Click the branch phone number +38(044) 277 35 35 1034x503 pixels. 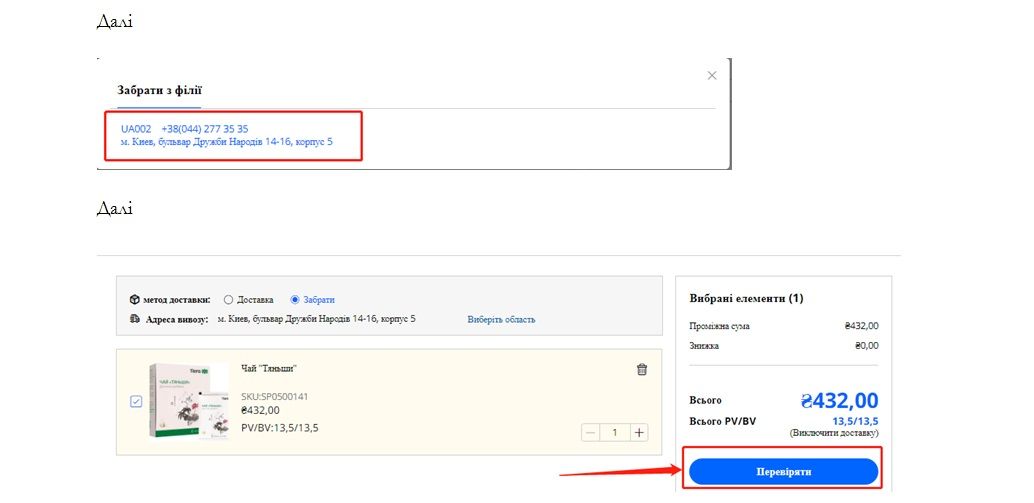[205, 129]
